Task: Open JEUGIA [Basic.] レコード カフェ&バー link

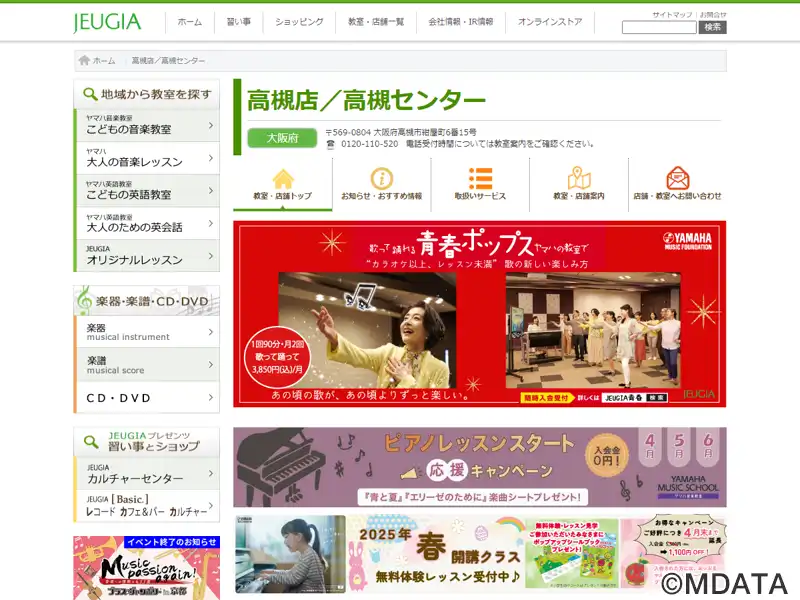Action: pos(146,506)
